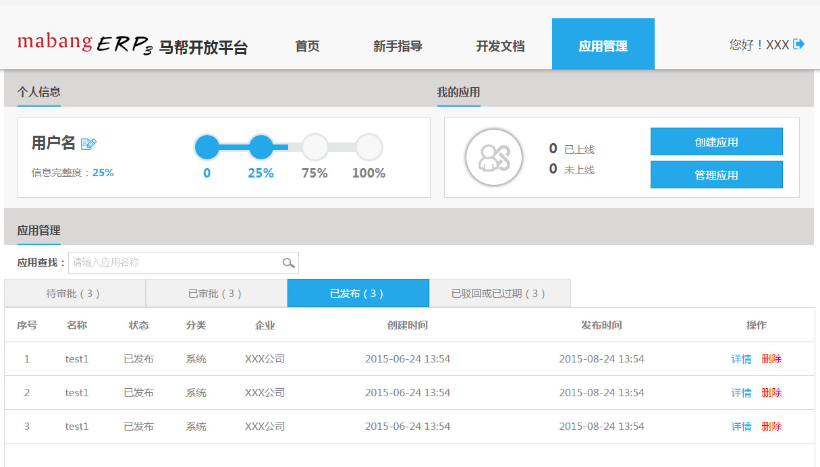
Task: Open 详情 for the first row
Action: [741, 359]
